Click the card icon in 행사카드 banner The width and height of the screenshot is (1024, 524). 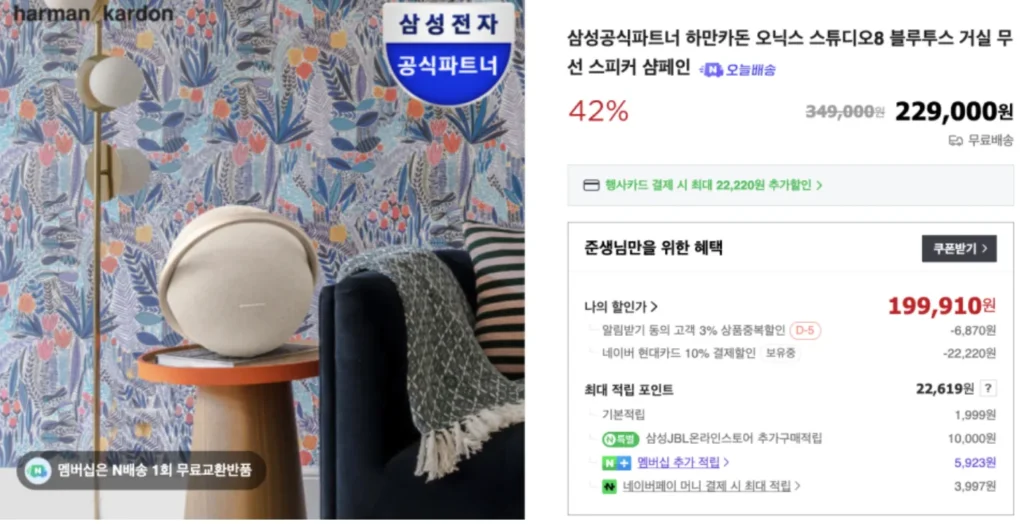(590, 186)
